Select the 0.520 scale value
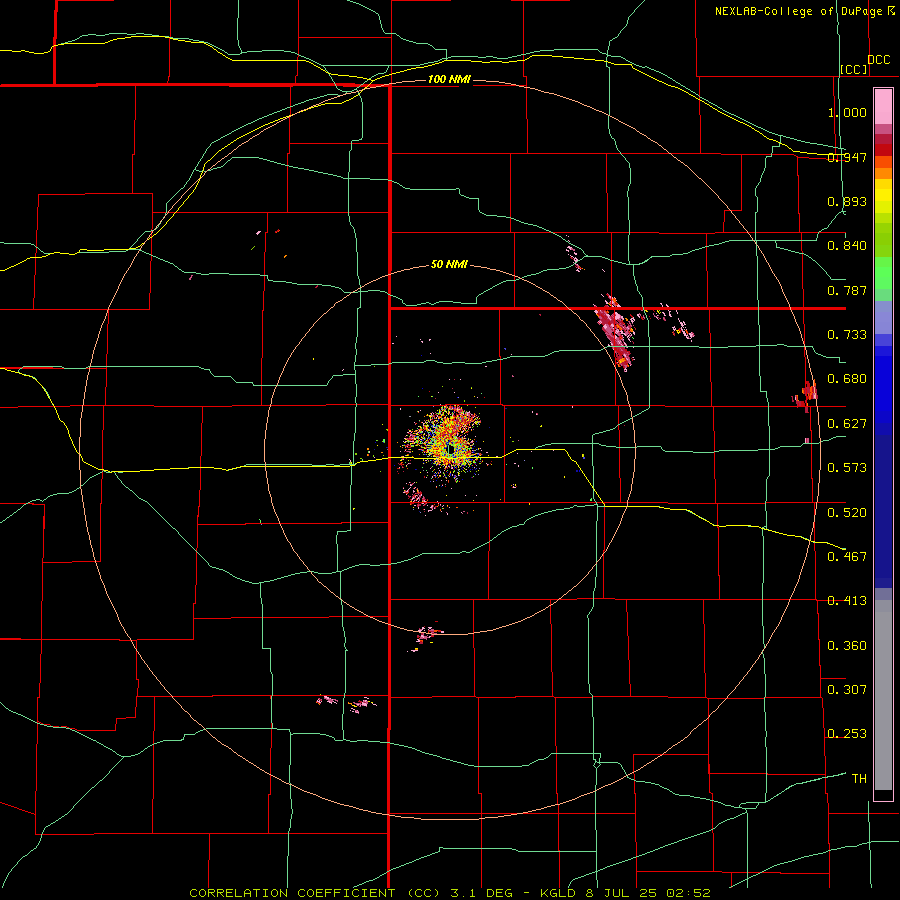Image resolution: width=900 pixels, height=900 pixels. click(847, 513)
